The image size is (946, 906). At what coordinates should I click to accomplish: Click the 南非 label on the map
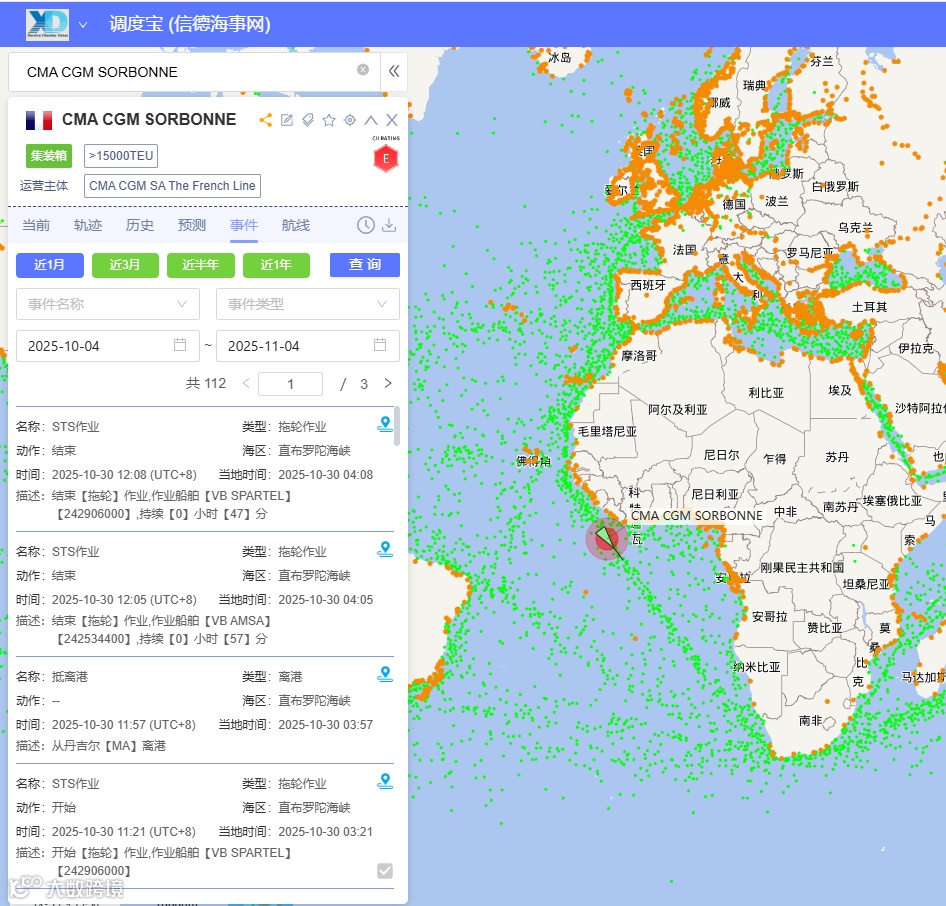(810, 721)
